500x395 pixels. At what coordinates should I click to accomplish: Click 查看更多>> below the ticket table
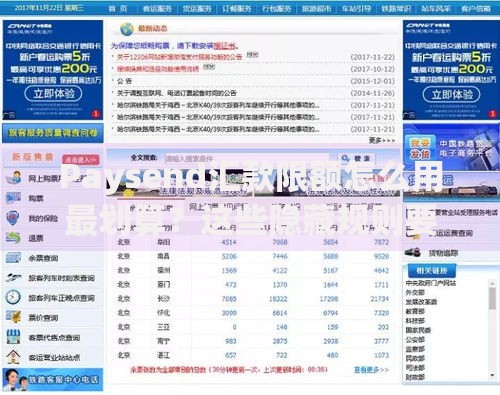[x=371, y=369]
